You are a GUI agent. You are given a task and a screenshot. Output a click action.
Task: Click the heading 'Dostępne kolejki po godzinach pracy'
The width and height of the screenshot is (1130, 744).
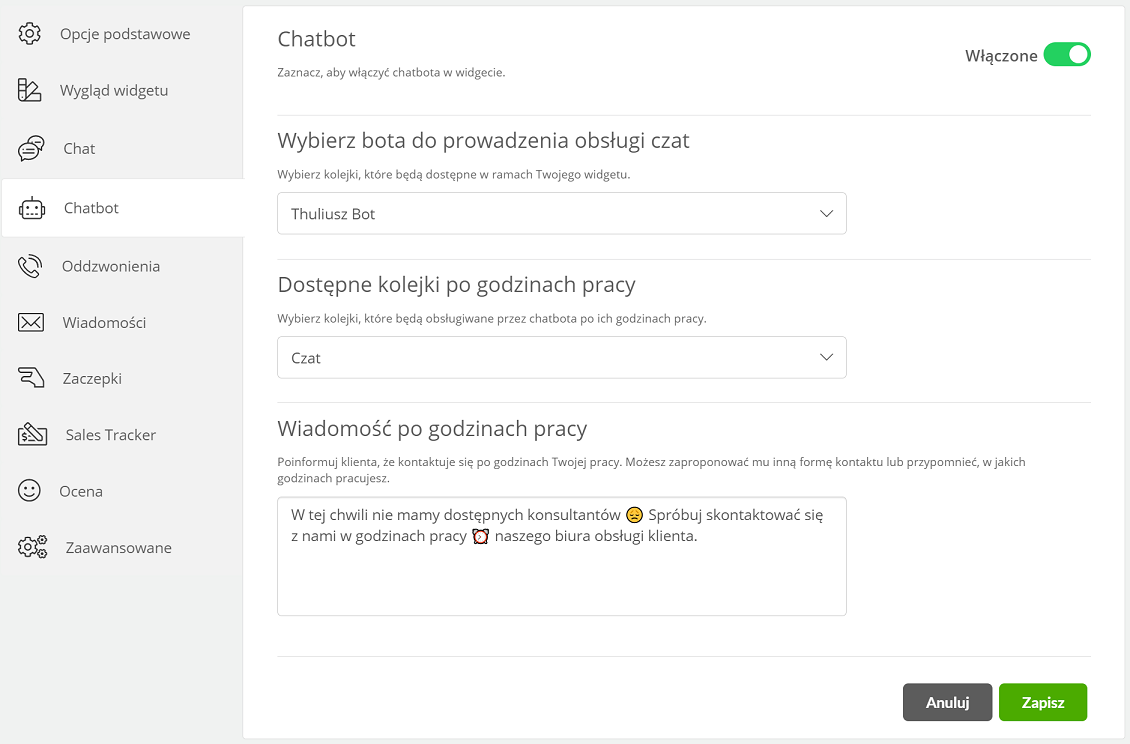pyautogui.click(x=456, y=285)
